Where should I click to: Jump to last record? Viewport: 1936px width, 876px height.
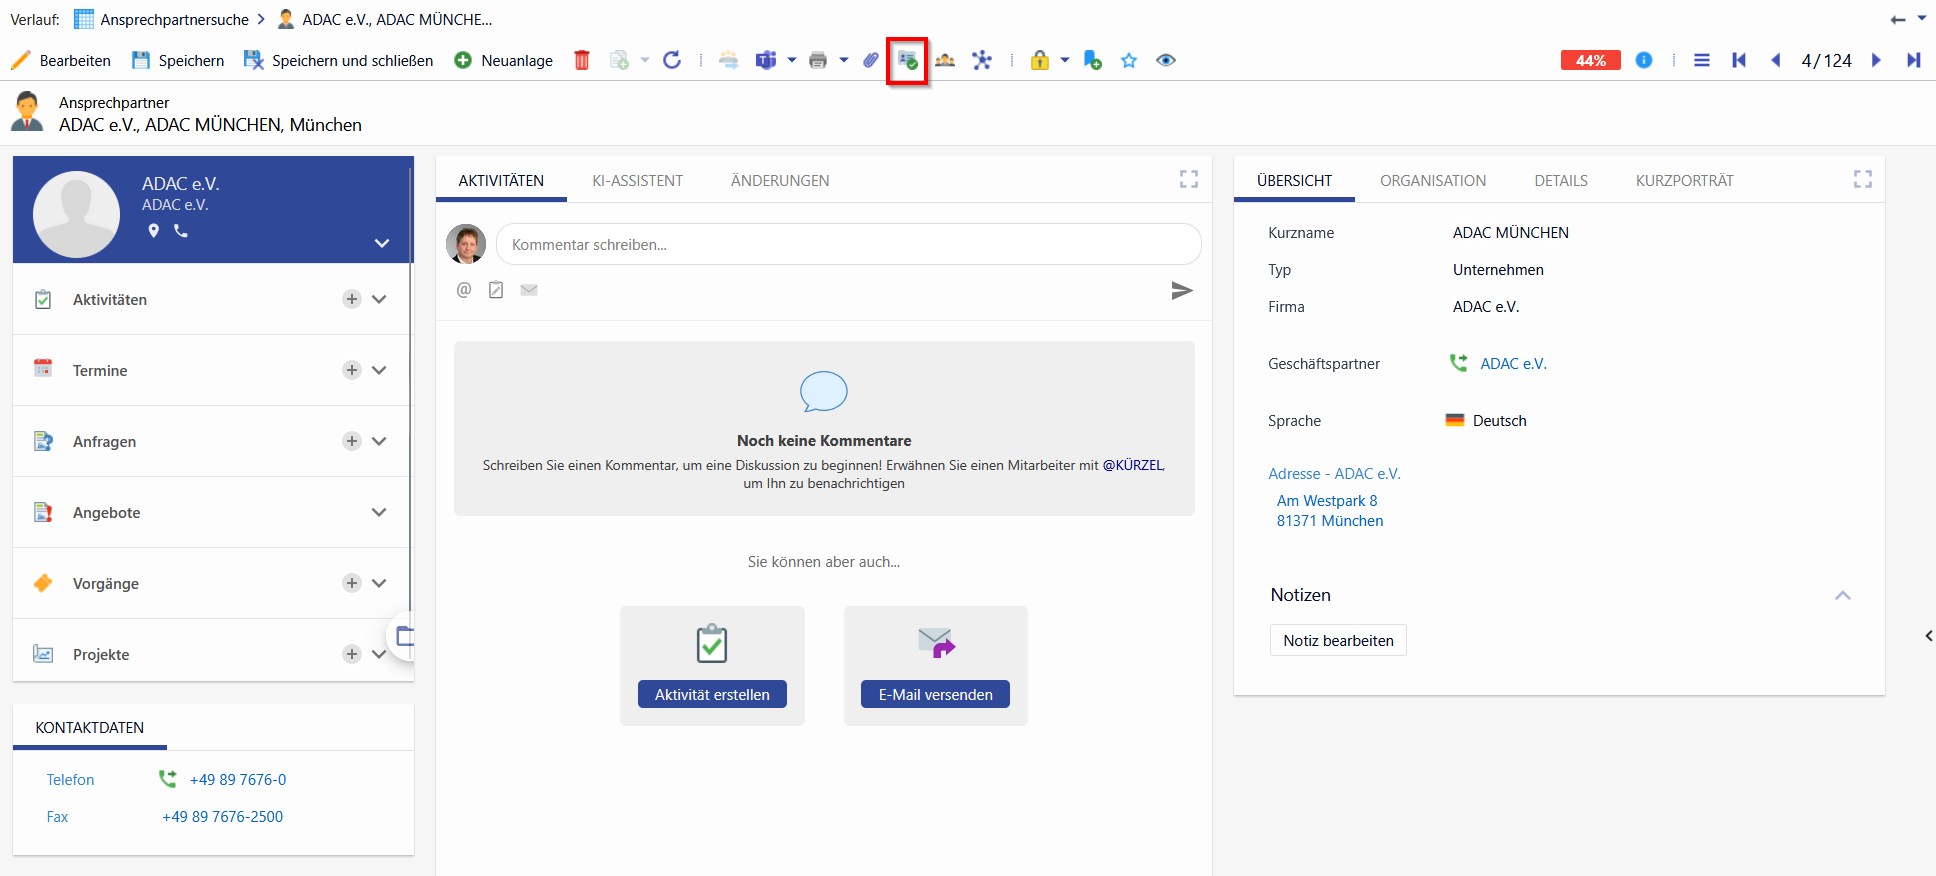[x=1913, y=60]
